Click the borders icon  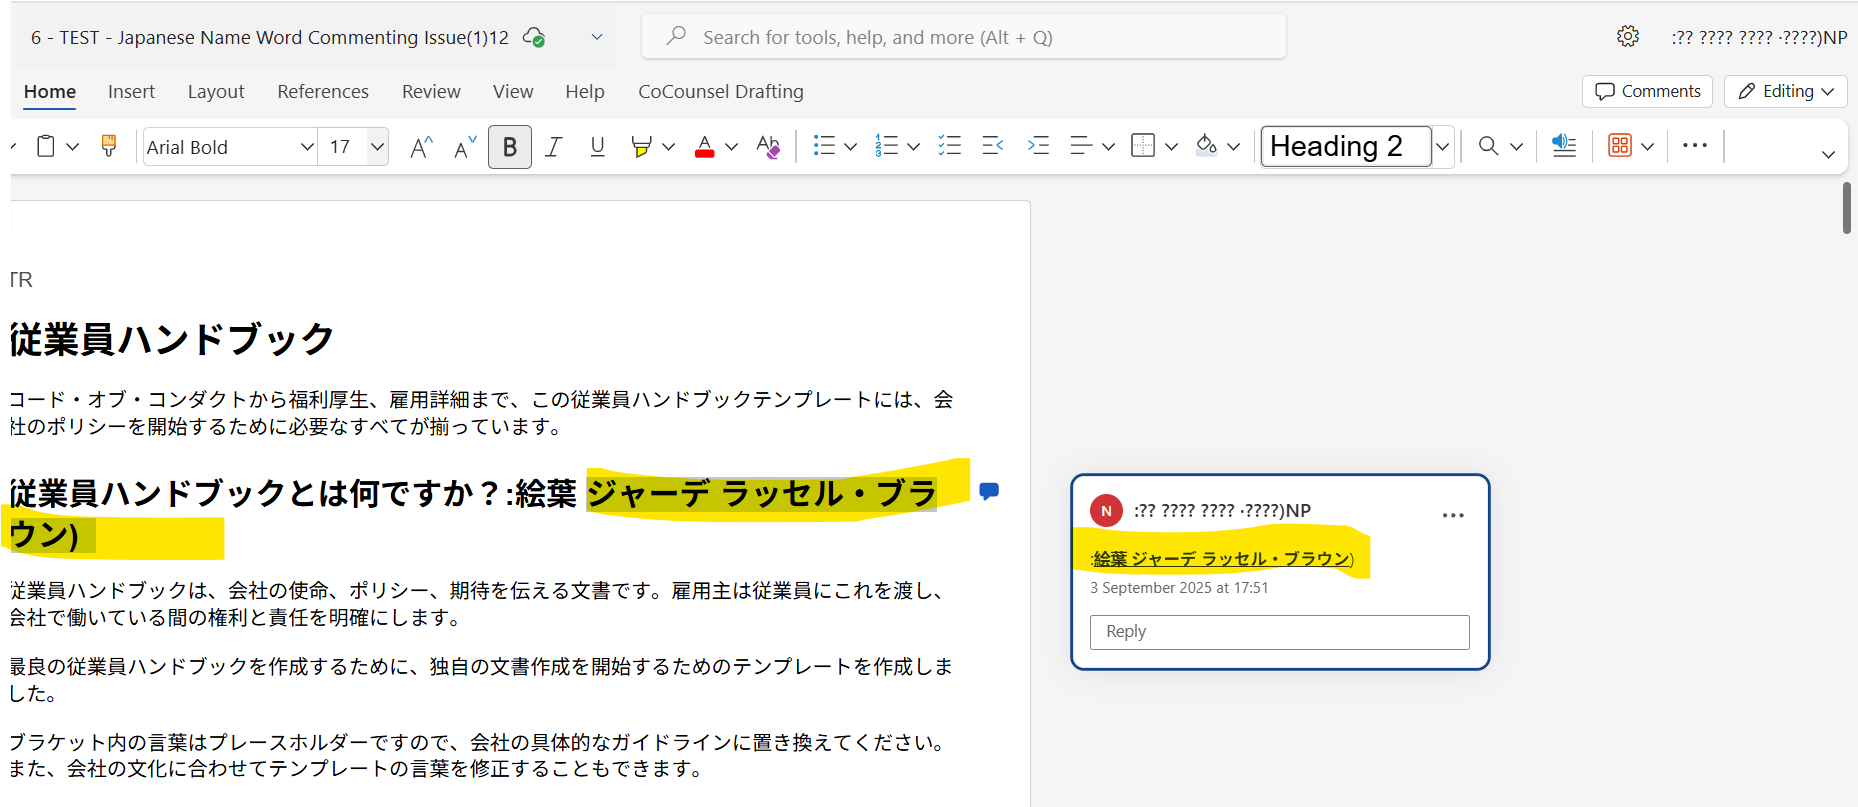(1143, 146)
